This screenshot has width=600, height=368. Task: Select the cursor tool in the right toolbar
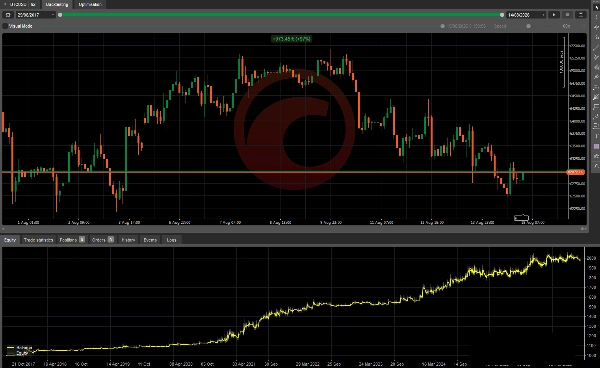[596, 7]
